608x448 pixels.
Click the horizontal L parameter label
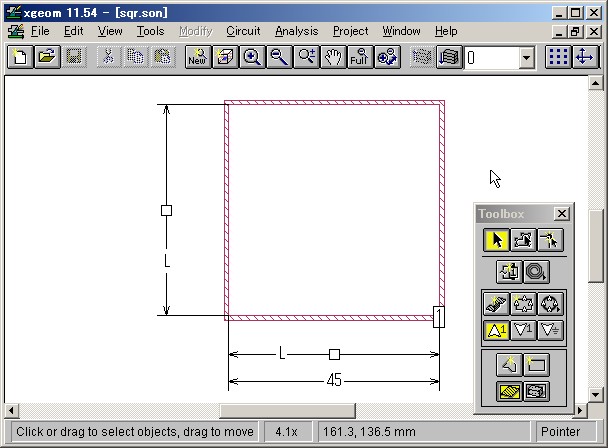pos(282,353)
